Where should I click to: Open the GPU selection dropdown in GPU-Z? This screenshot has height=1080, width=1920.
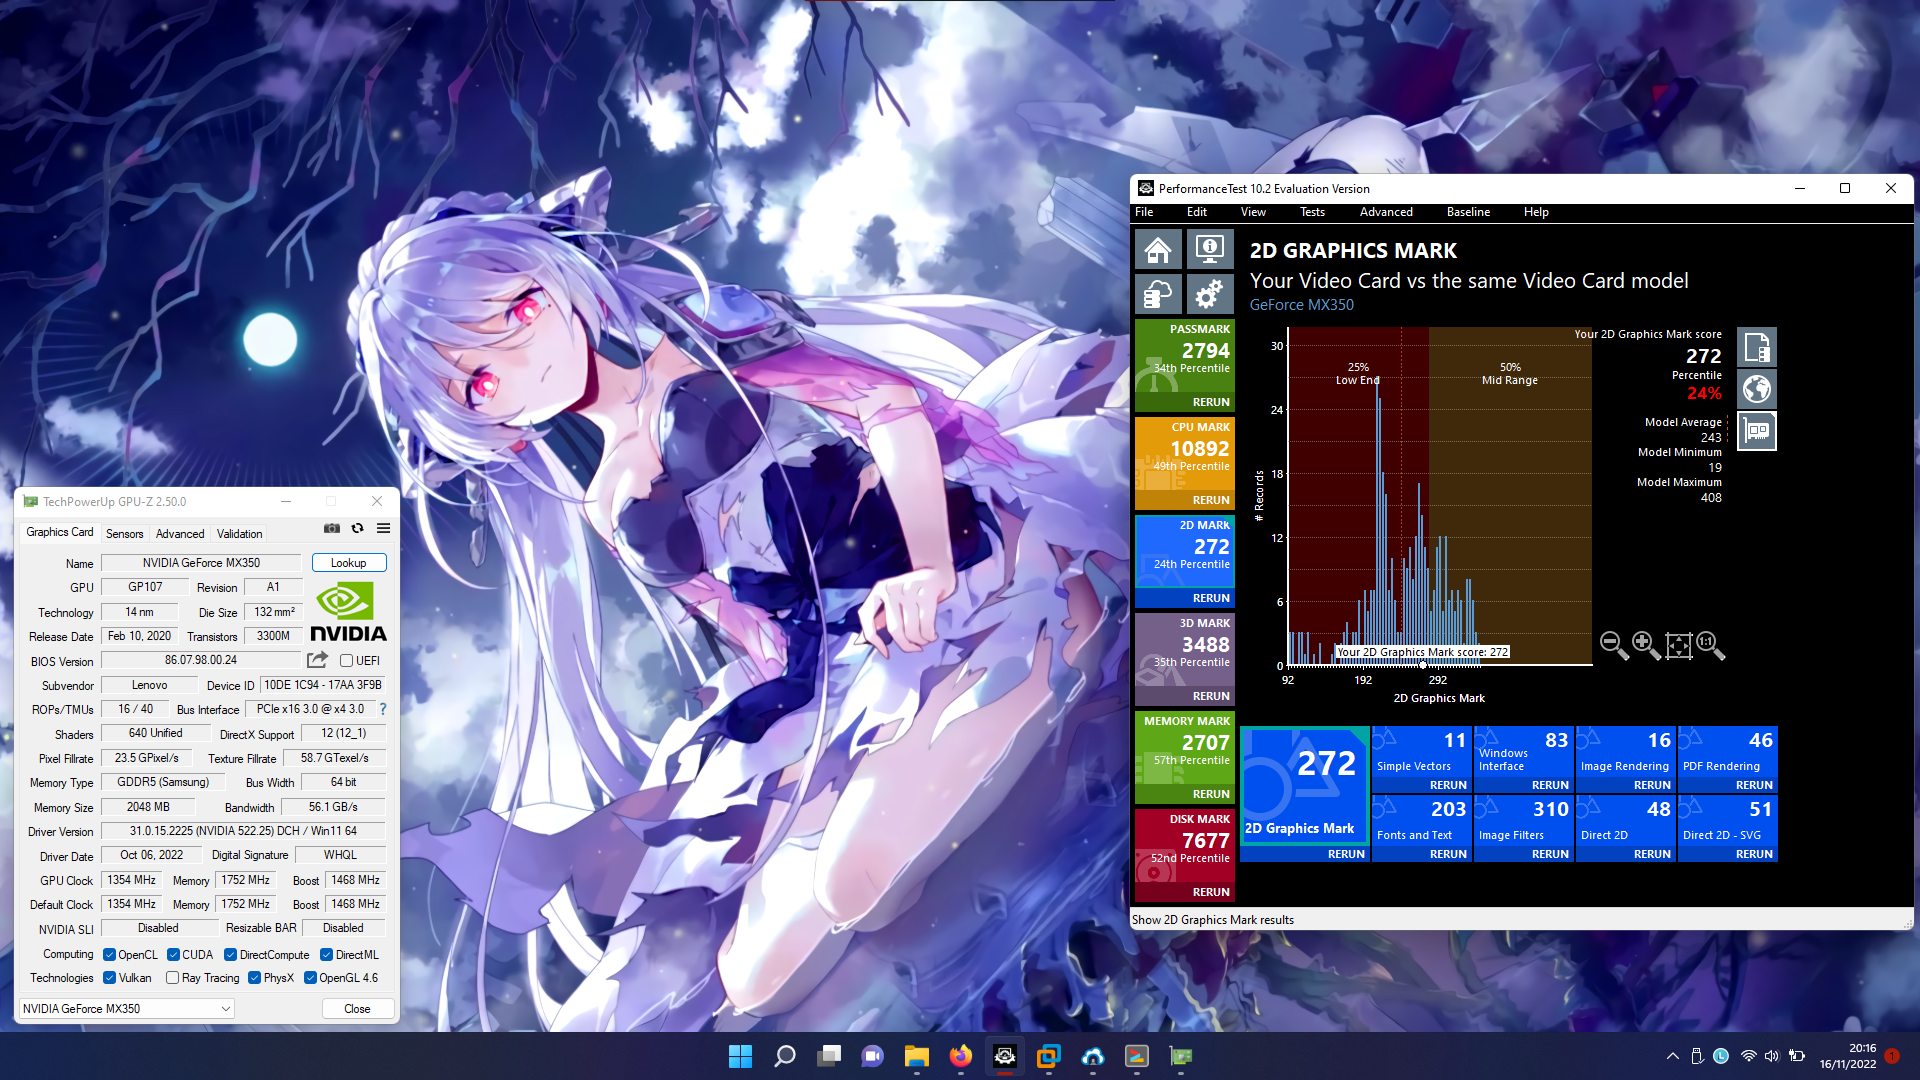(127, 1009)
